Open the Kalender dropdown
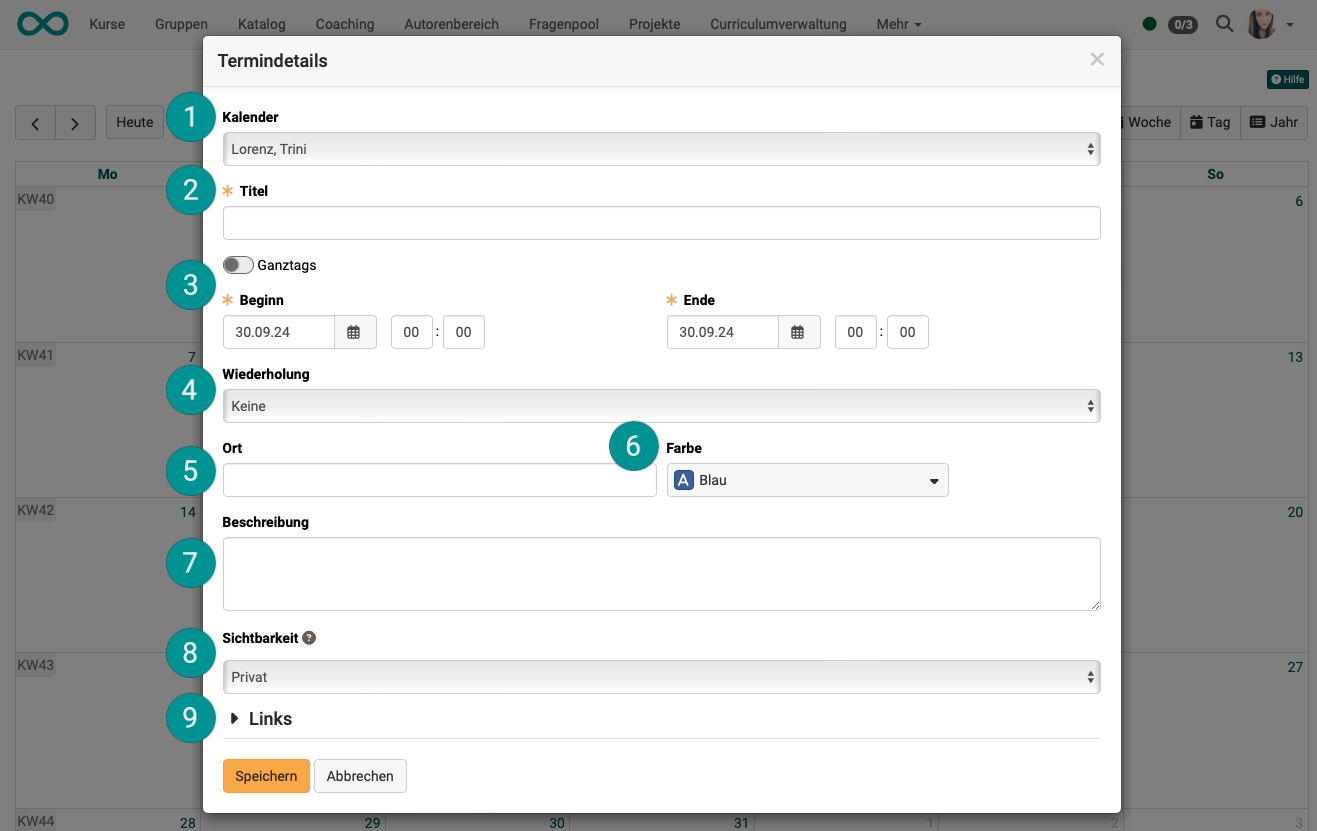The image size is (1317, 831). pyautogui.click(x=661, y=149)
